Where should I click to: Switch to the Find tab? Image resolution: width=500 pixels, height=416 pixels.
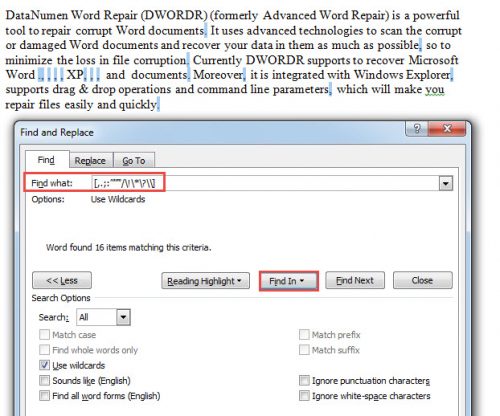pos(46,160)
